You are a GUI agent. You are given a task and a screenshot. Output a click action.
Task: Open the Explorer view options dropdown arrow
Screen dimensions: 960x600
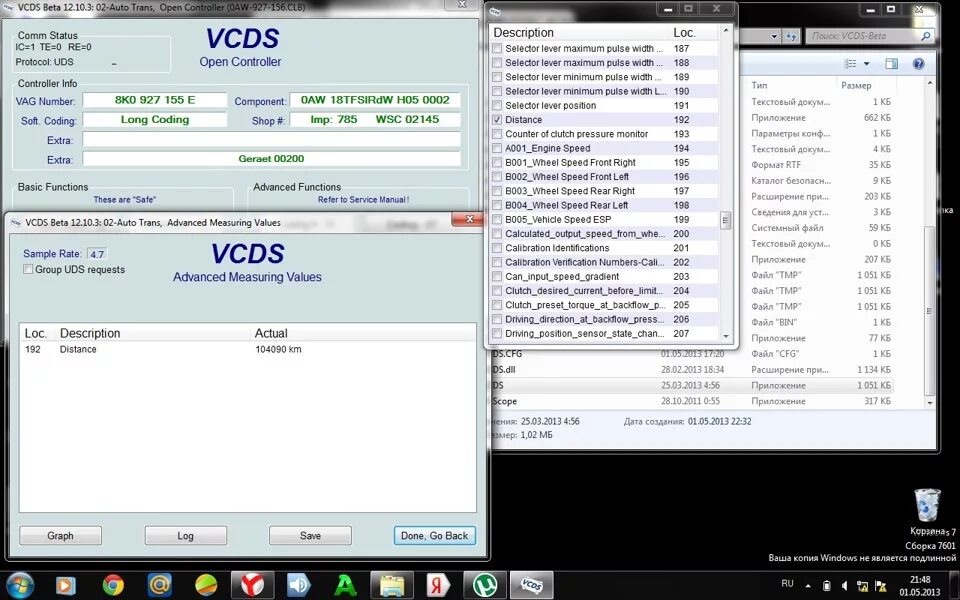[866, 64]
